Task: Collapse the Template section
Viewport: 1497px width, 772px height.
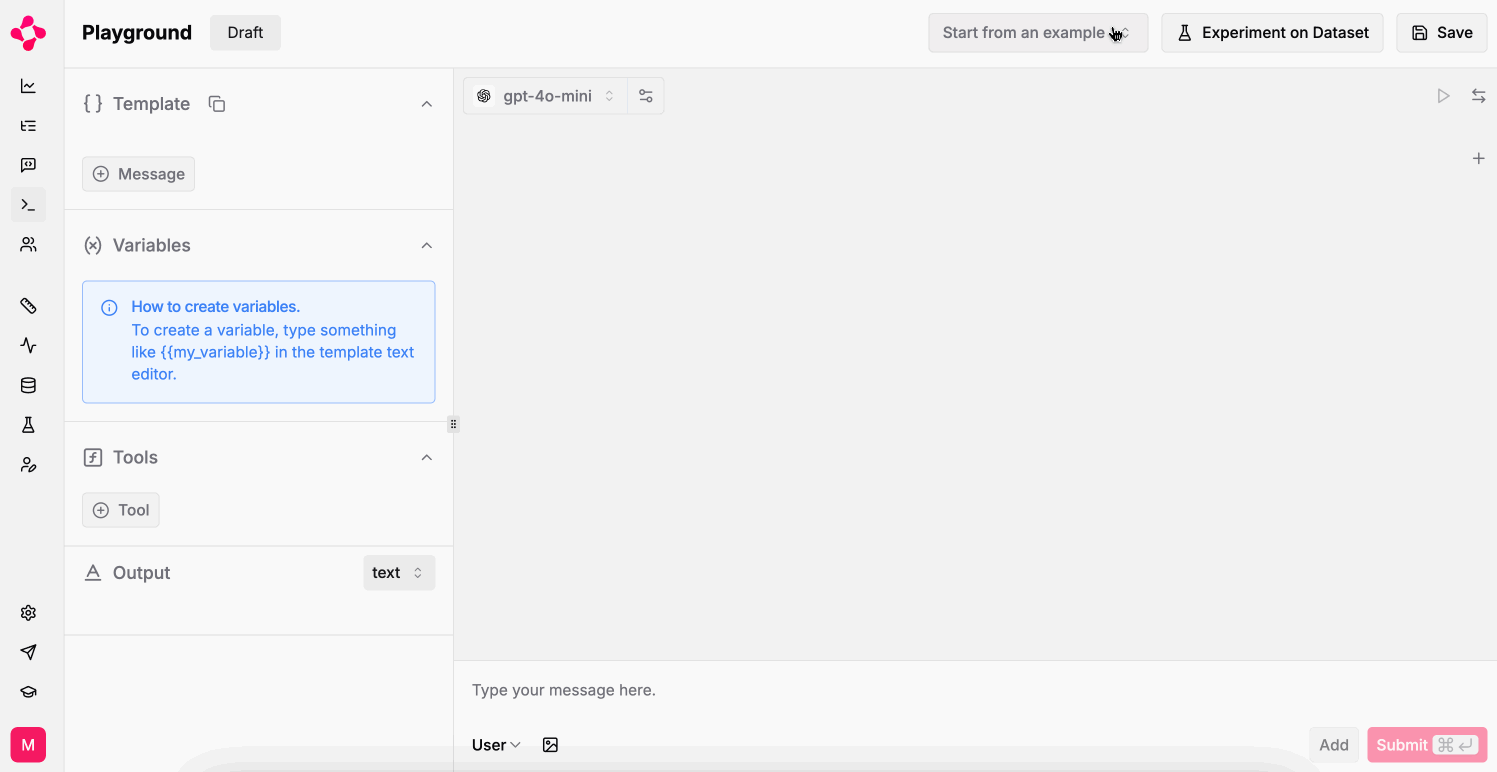Action: pyautogui.click(x=427, y=104)
